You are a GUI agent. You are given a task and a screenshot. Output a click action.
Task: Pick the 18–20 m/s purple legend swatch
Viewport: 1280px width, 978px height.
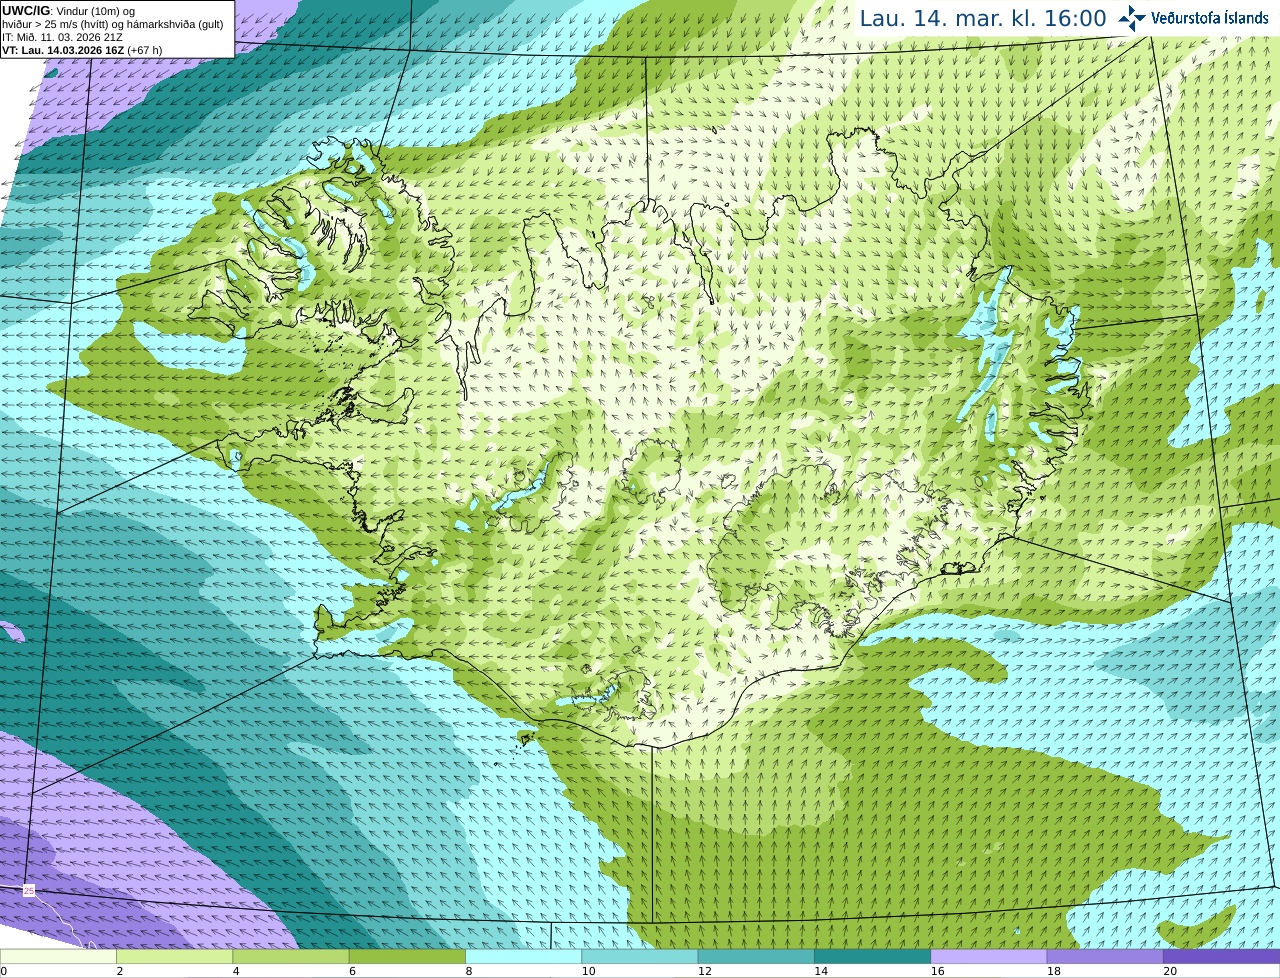pos(1105,957)
